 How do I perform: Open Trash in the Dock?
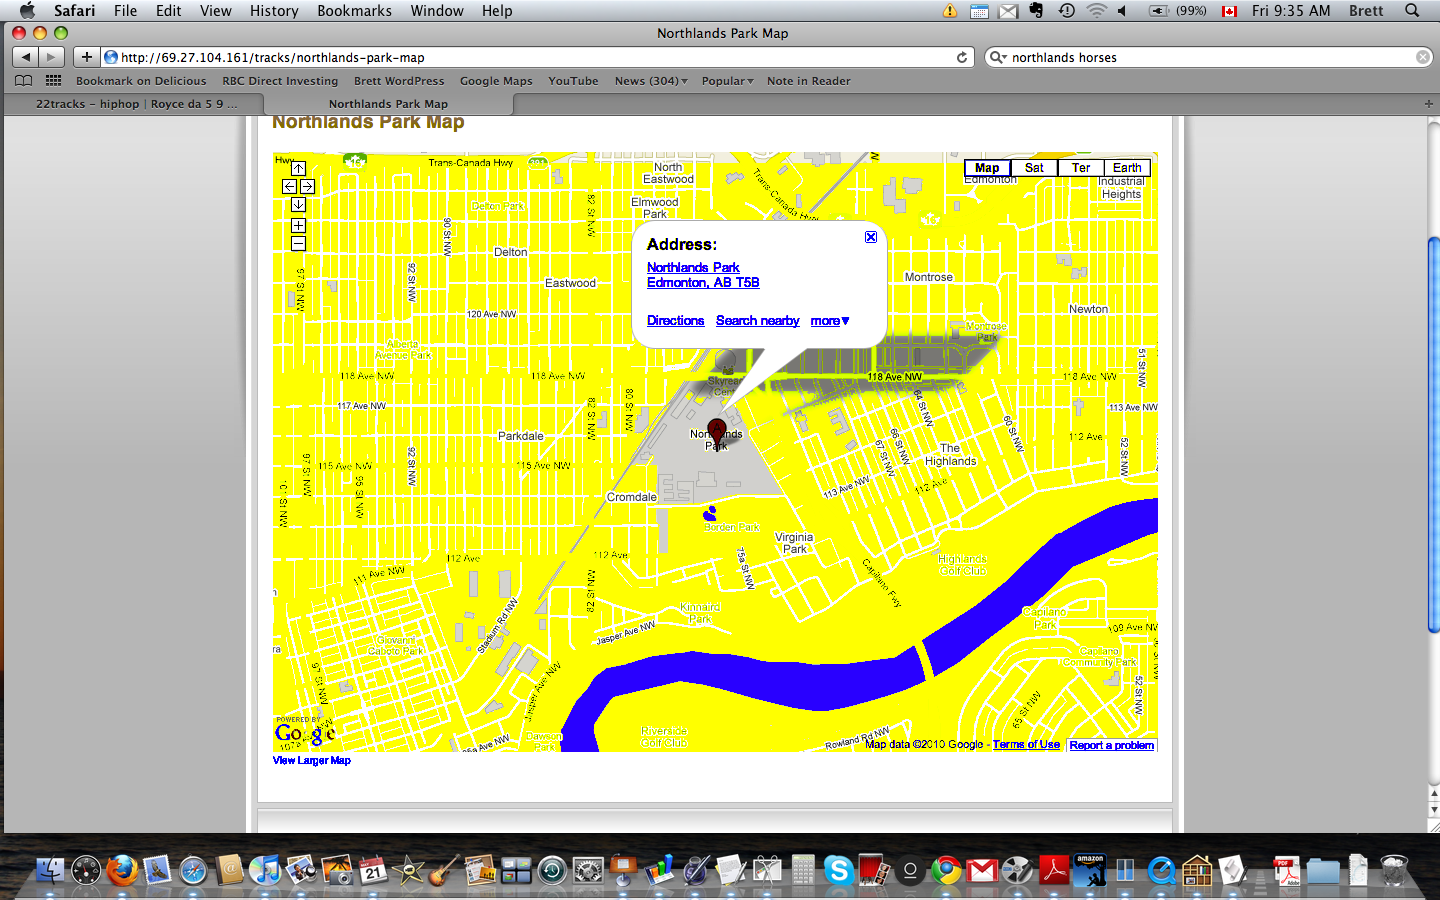(1393, 870)
